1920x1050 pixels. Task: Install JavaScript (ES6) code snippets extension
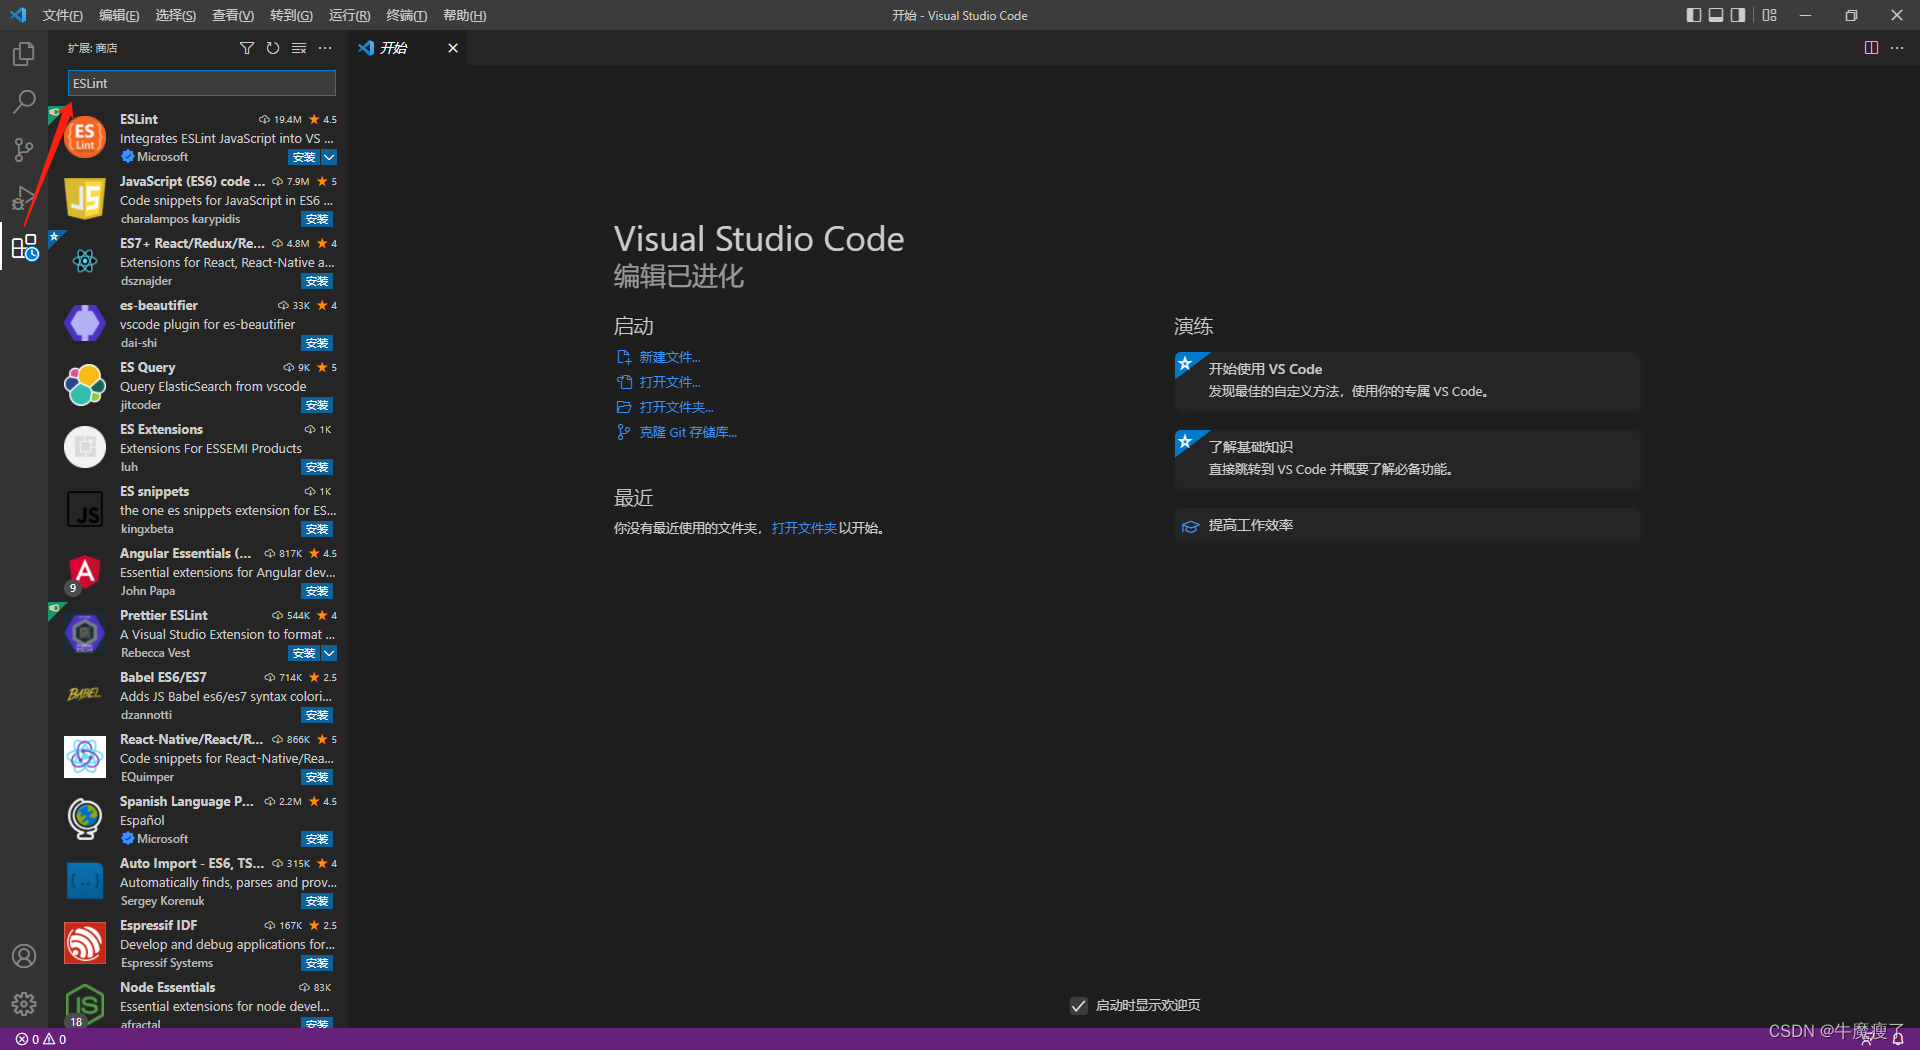317,219
